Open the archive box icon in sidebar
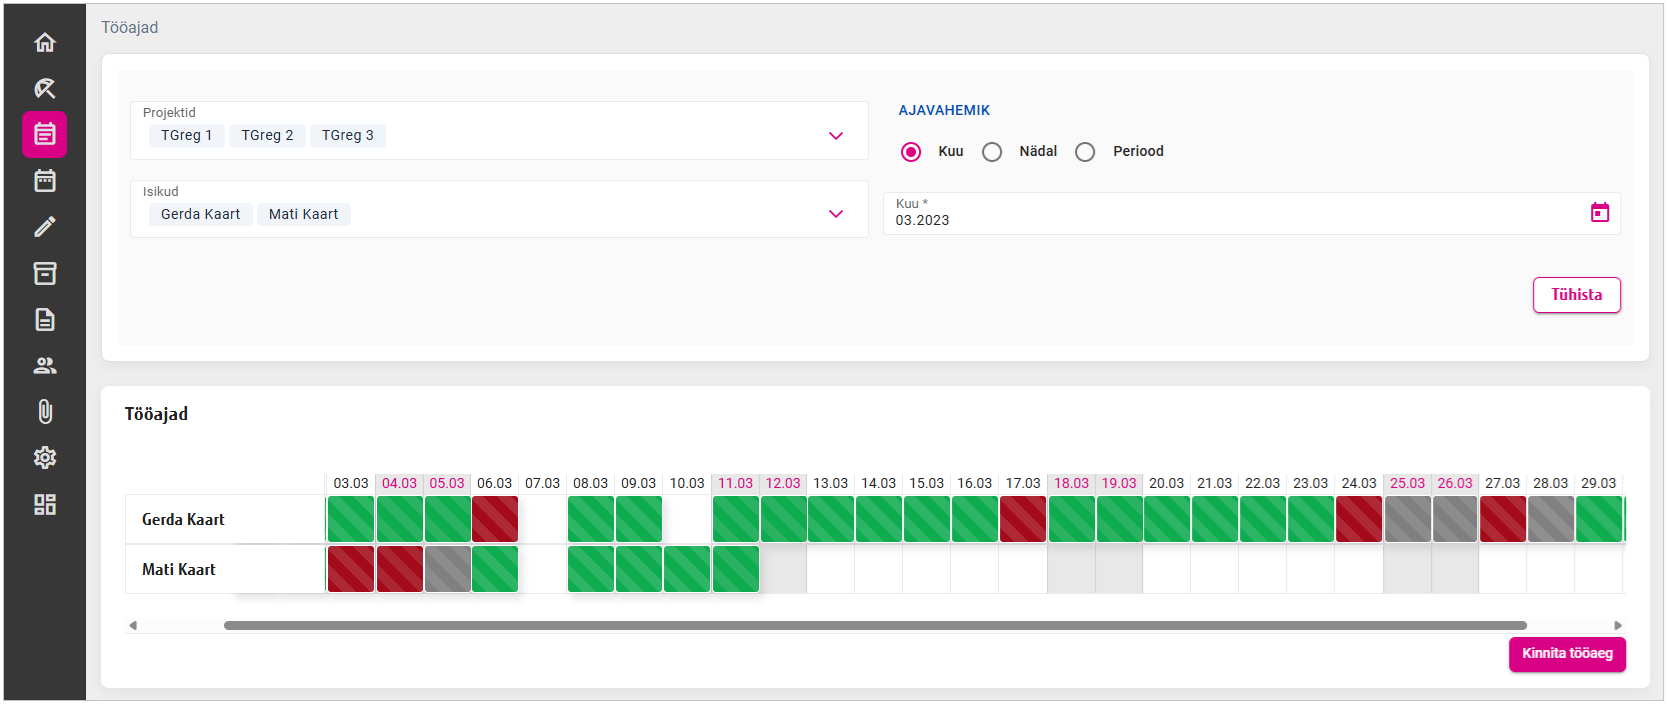1667x705 pixels. tap(45, 273)
